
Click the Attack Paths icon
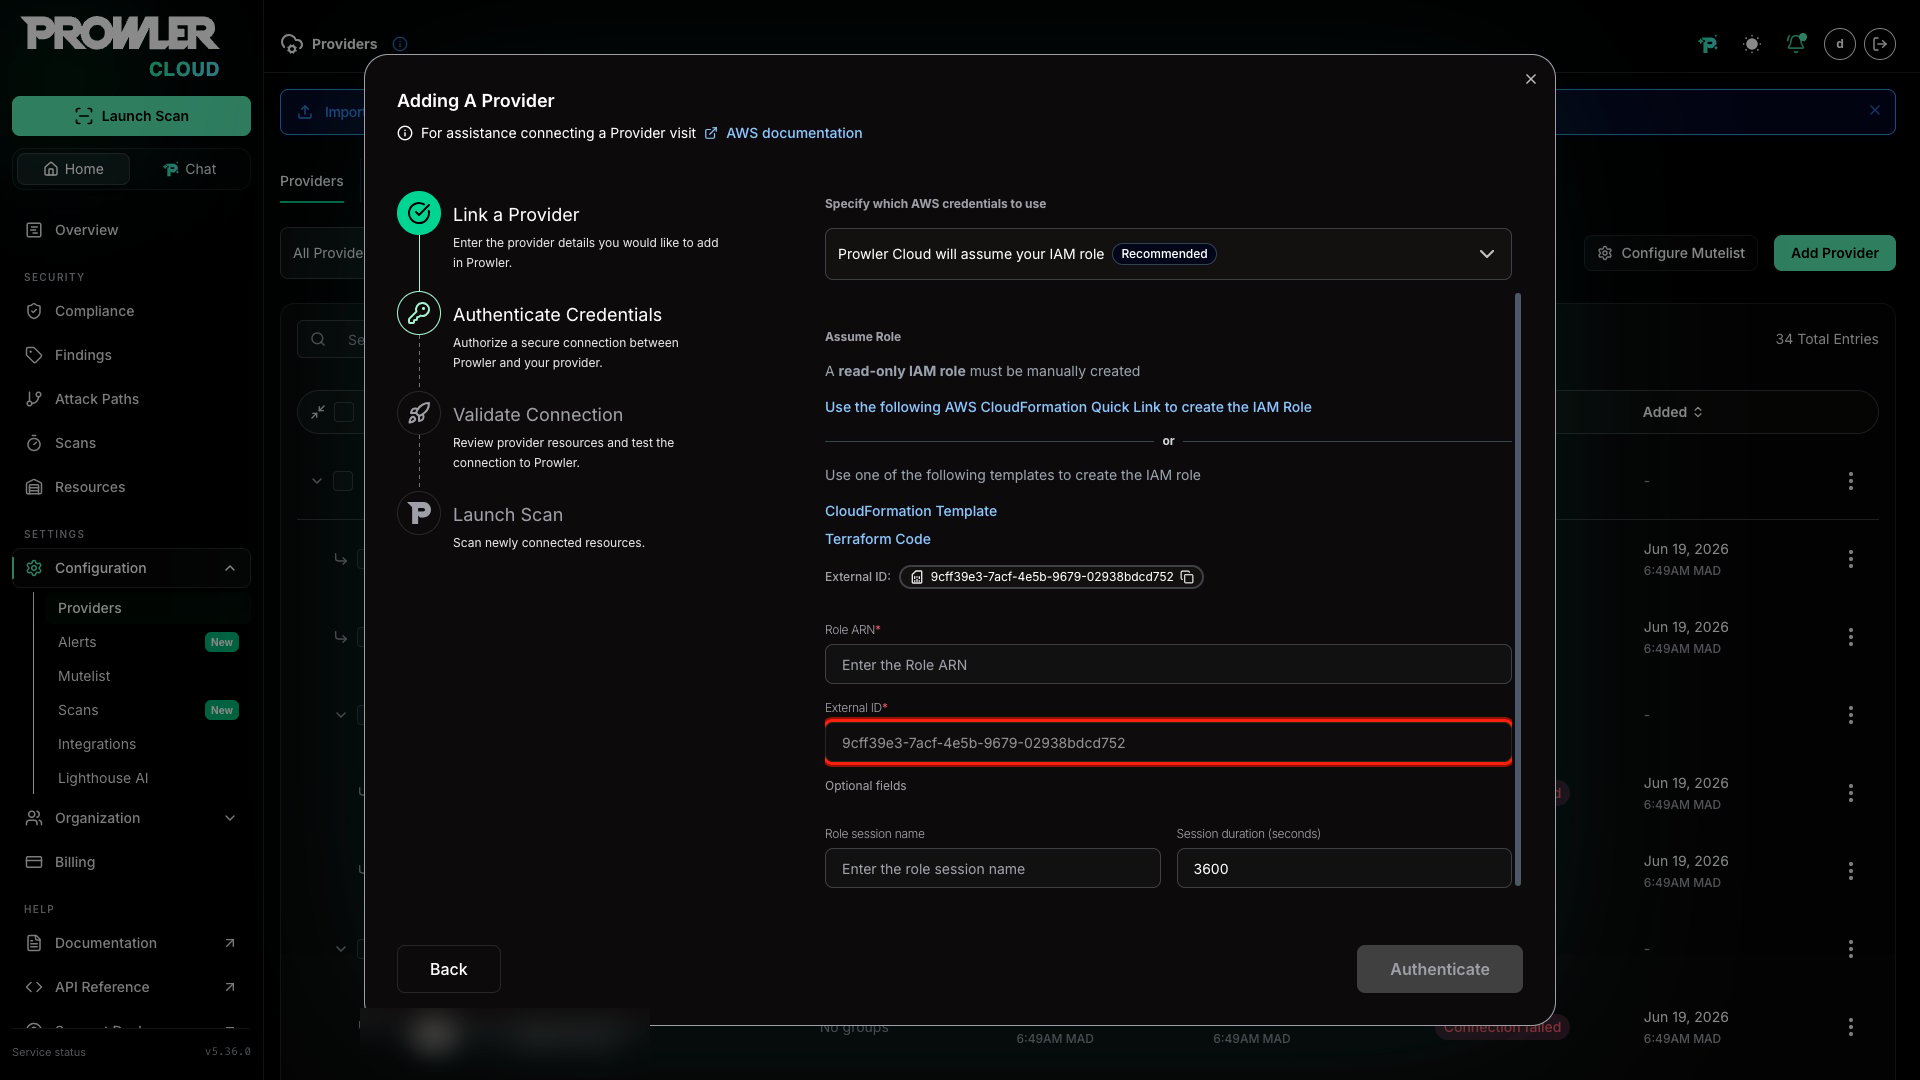[34, 399]
